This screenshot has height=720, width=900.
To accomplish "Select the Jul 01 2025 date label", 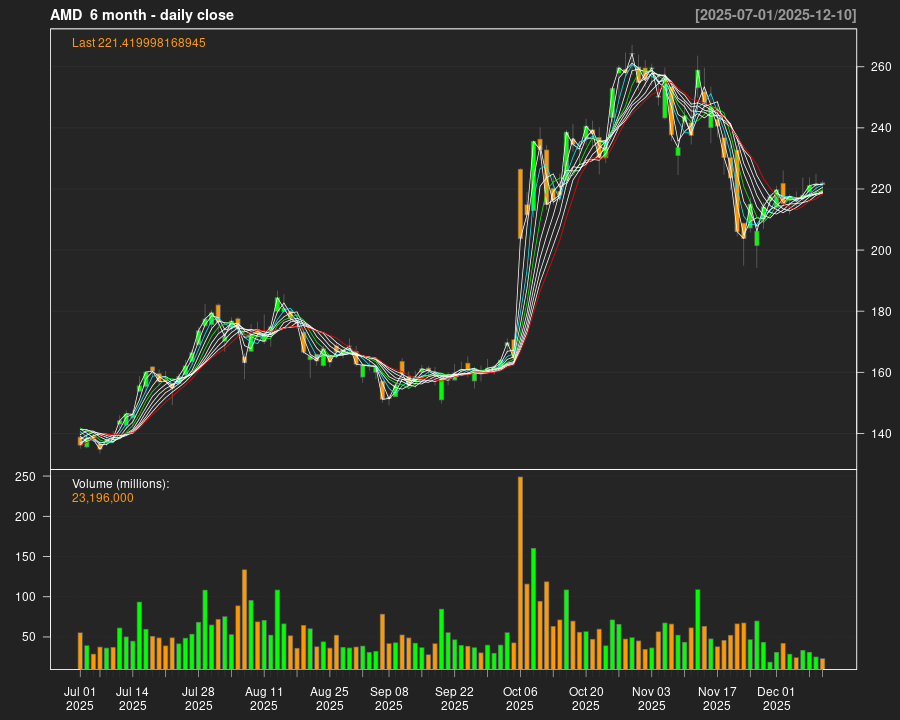I will (x=80, y=697).
